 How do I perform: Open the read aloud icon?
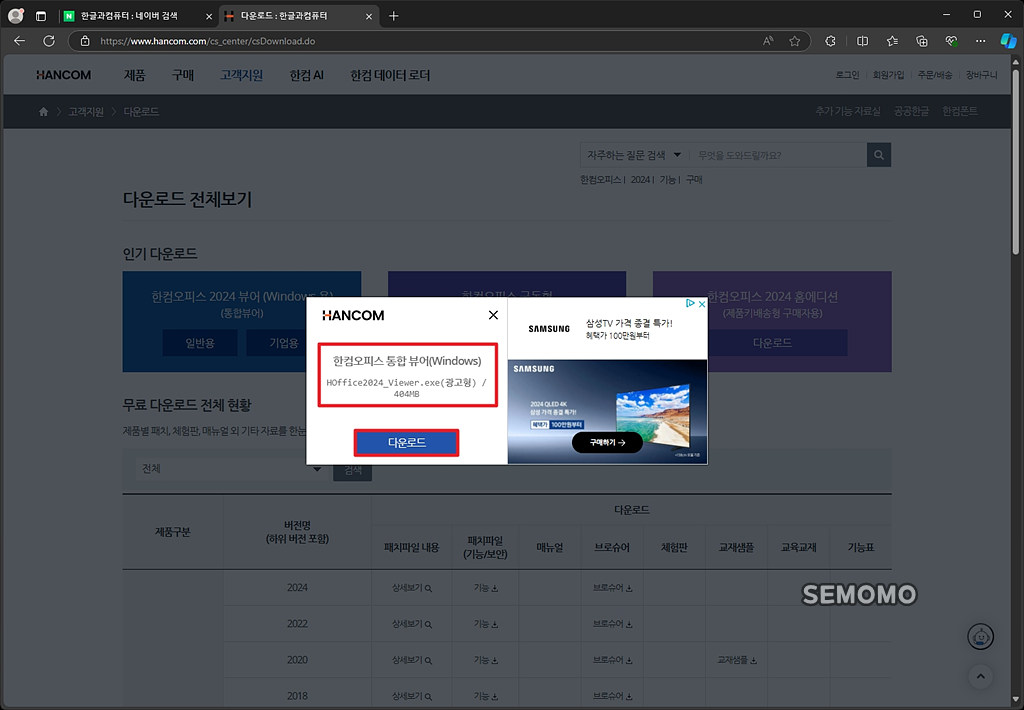click(768, 41)
